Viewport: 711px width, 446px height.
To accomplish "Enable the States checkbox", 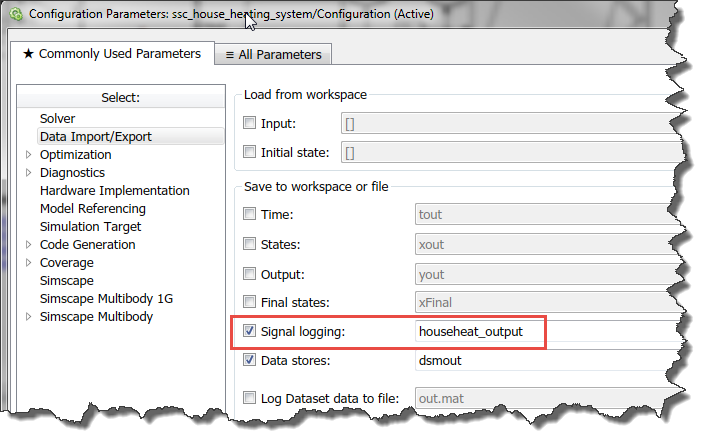I will coord(251,244).
